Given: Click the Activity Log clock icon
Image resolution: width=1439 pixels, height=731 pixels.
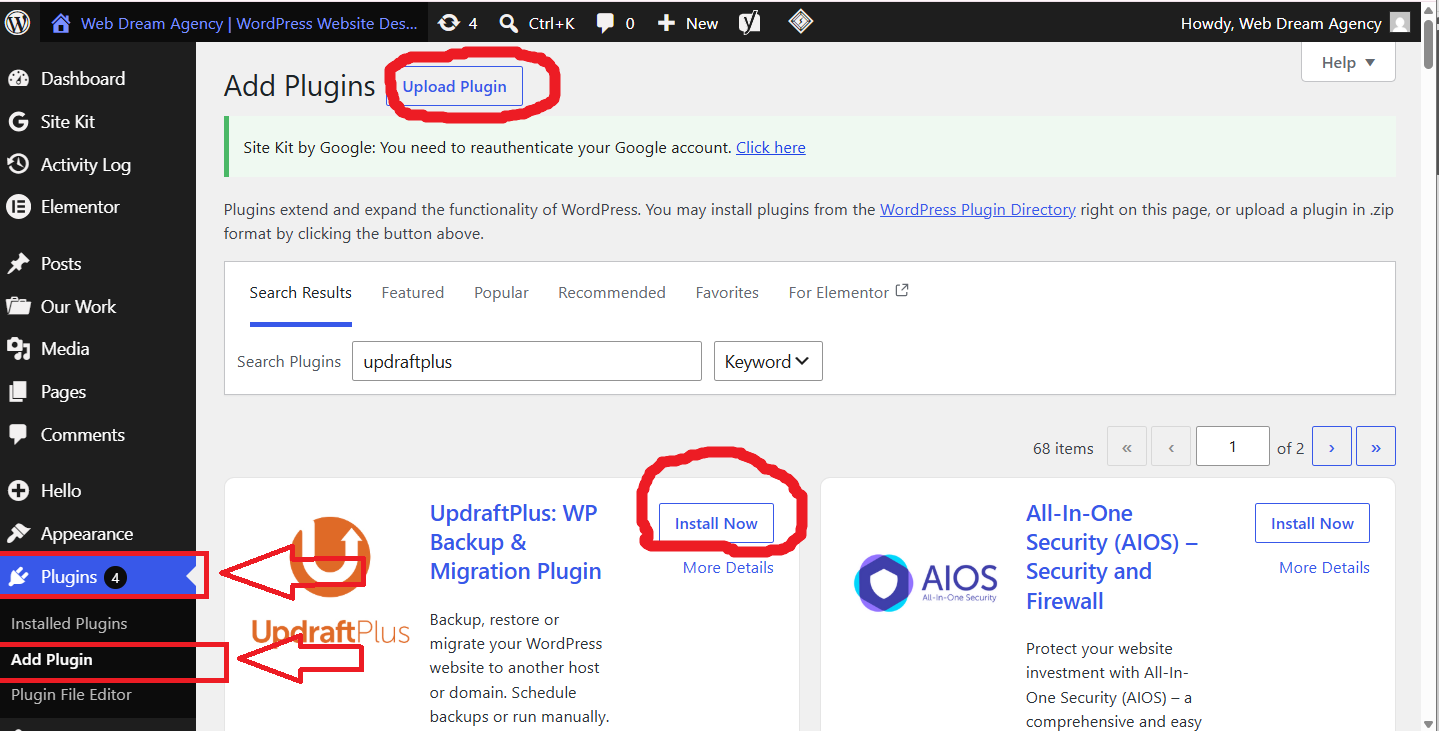Looking at the screenshot, I should (18, 165).
